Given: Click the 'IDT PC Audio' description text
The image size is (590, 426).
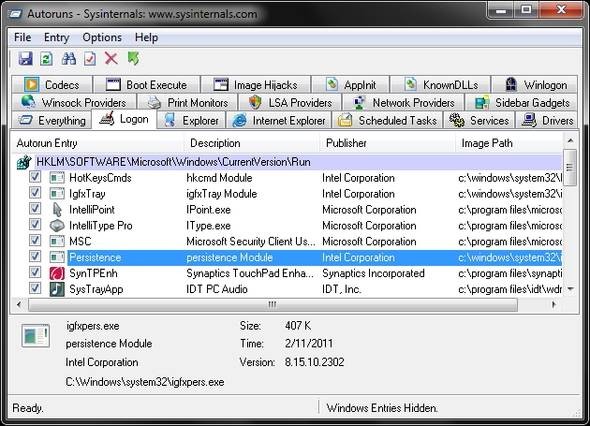Looking at the screenshot, I should [217, 289].
